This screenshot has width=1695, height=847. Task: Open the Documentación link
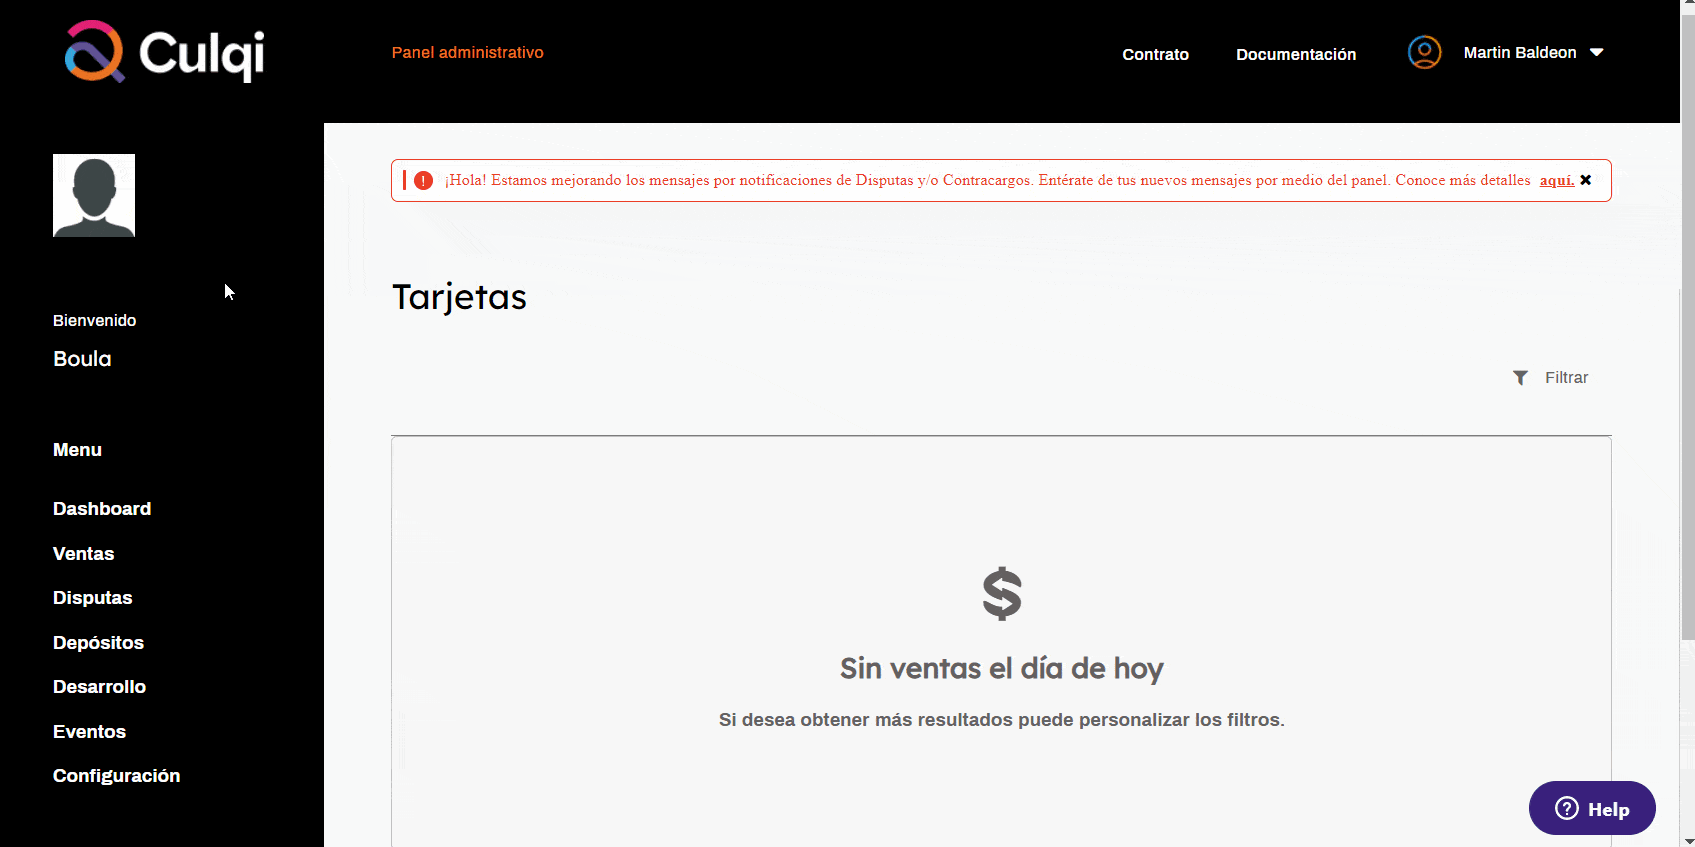point(1296,54)
